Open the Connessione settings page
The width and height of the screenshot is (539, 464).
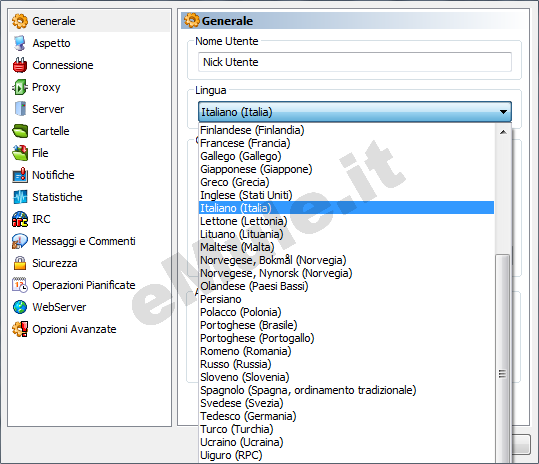click(63, 65)
